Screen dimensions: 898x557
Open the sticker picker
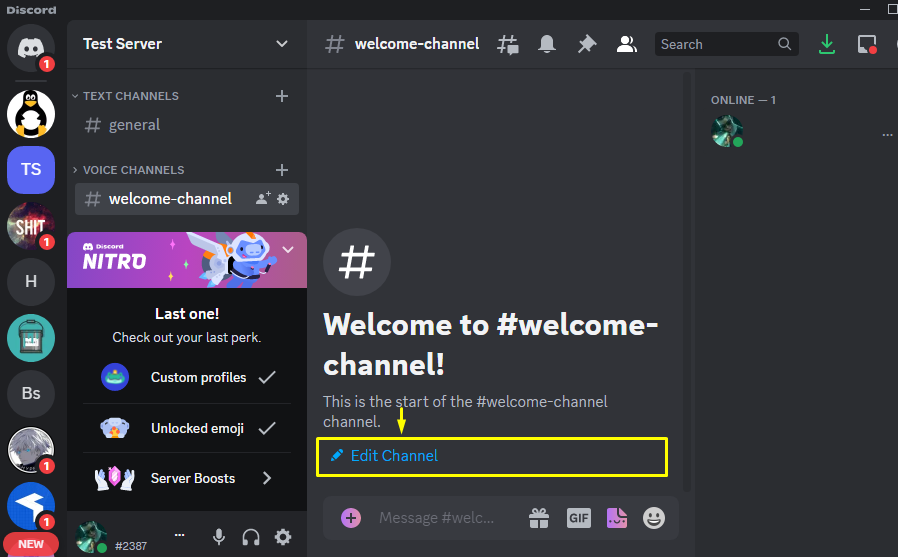(617, 518)
